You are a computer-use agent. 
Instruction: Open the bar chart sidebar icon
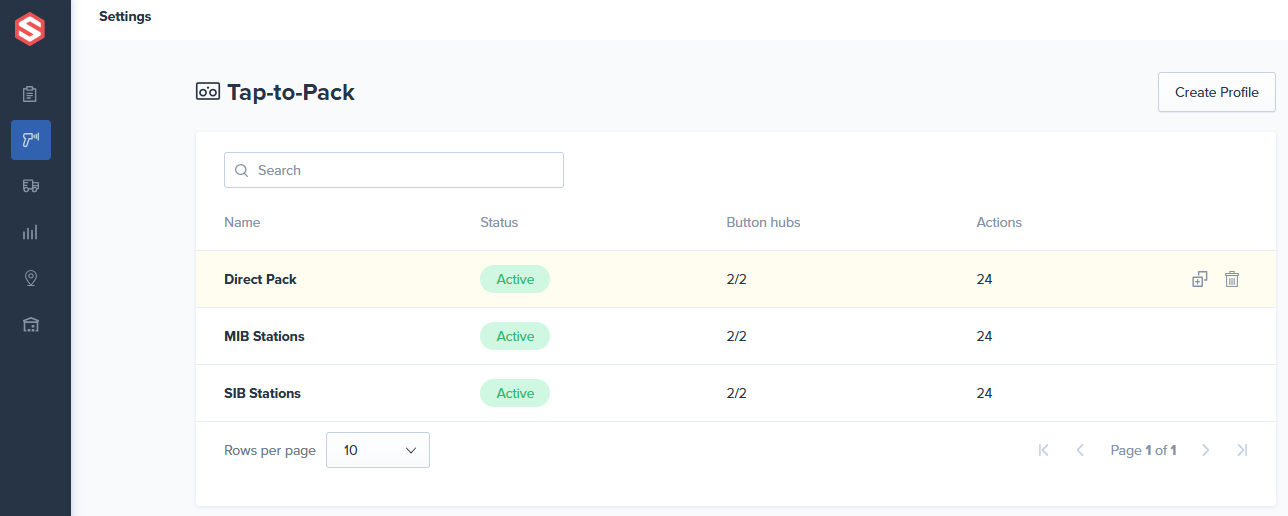click(x=30, y=232)
